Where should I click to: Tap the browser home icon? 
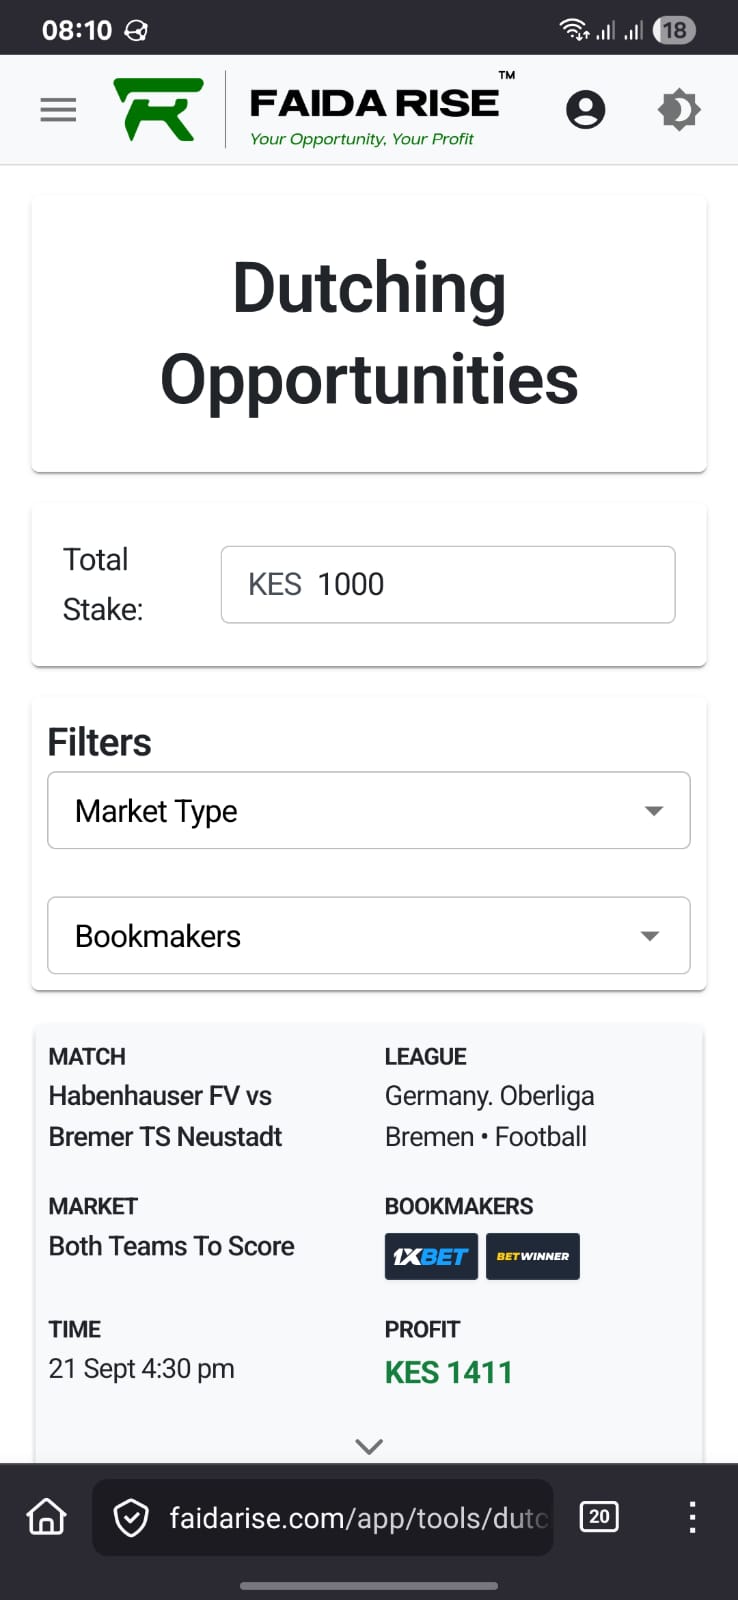point(46,1517)
